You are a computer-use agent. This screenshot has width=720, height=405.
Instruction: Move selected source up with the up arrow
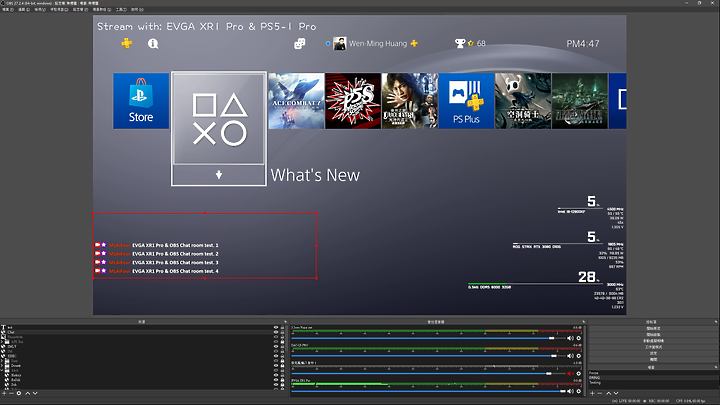tap(28, 393)
